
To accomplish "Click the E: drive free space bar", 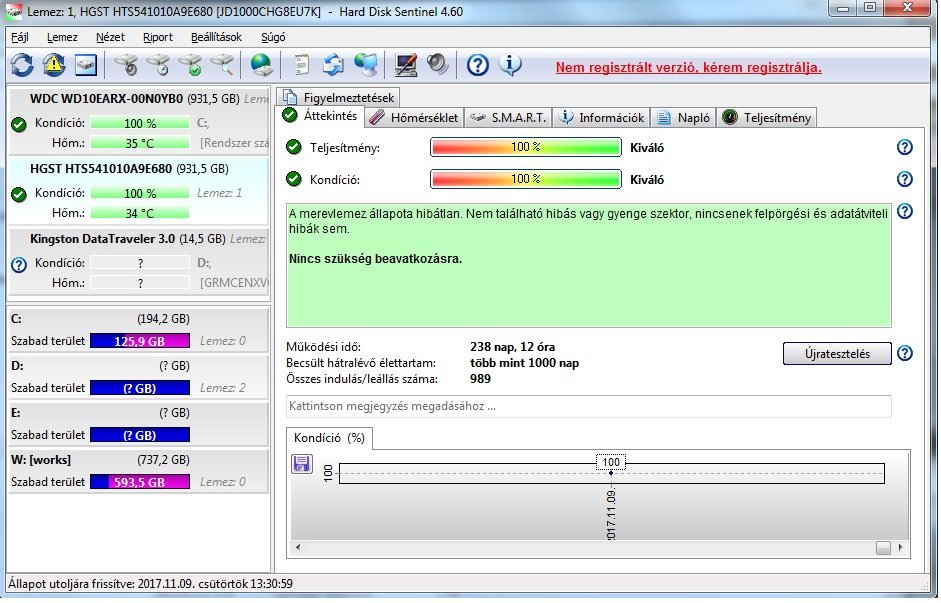I will click(140, 435).
